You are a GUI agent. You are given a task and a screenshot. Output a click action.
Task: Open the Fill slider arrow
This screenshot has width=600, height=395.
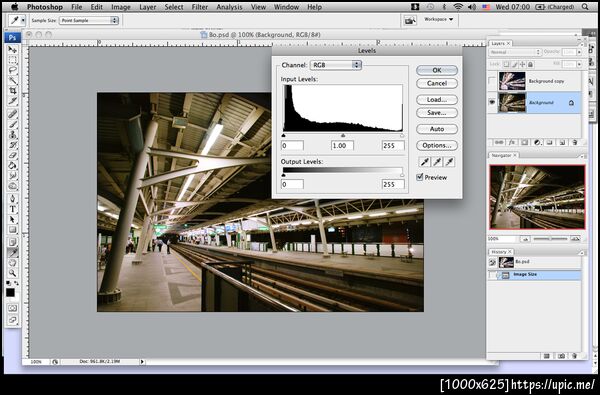click(579, 64)
